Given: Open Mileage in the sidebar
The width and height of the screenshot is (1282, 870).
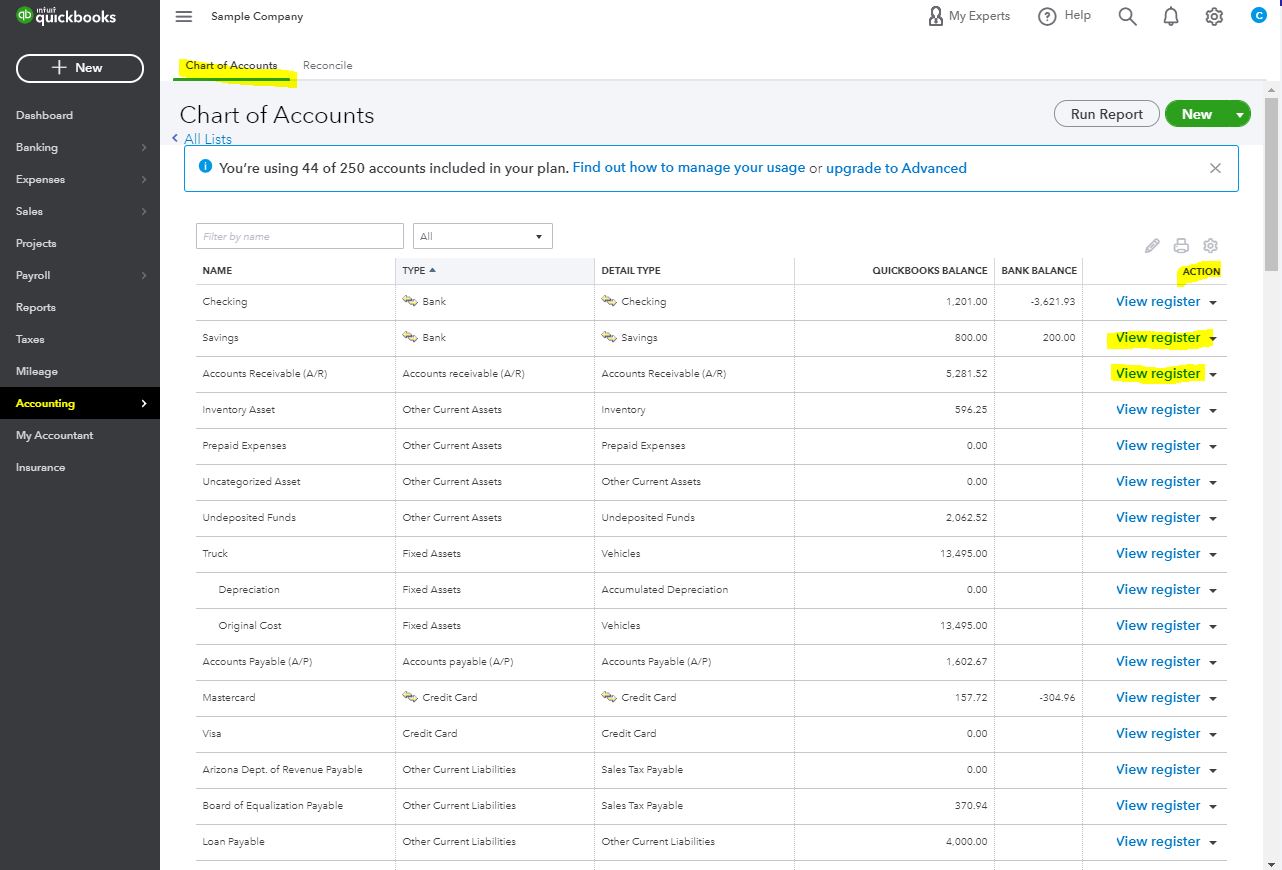Looking at the screenshot, I should point(37,371).
